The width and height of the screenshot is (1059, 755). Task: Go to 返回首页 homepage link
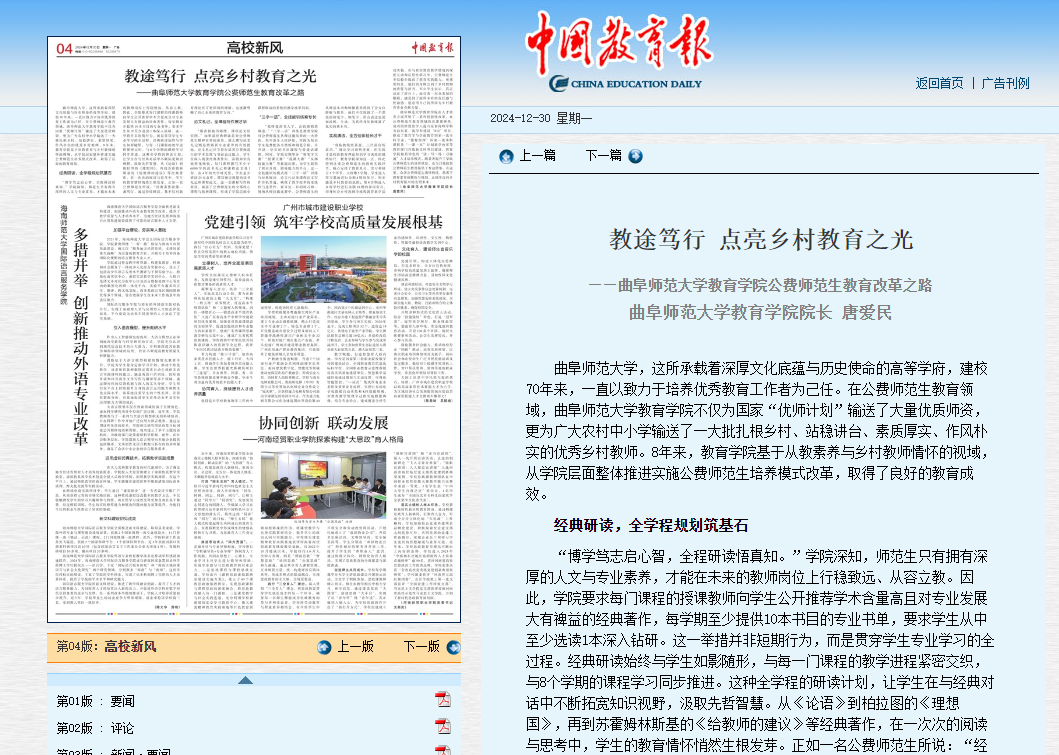(939, 83)
